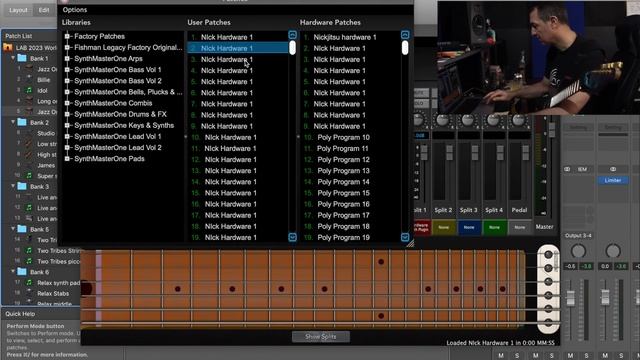Screen dimensions: 640x360
Task: Click Hardware Patches scroll-down arrow icon
Action: 405,237
